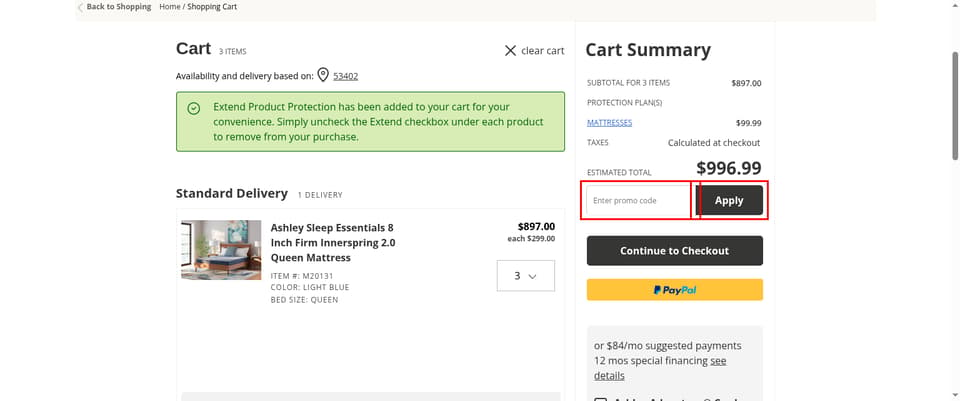Click the SUBTOTAL FOR 3 ITEMS label
This screenshot has width=960, height=401.
pos(628,83)
